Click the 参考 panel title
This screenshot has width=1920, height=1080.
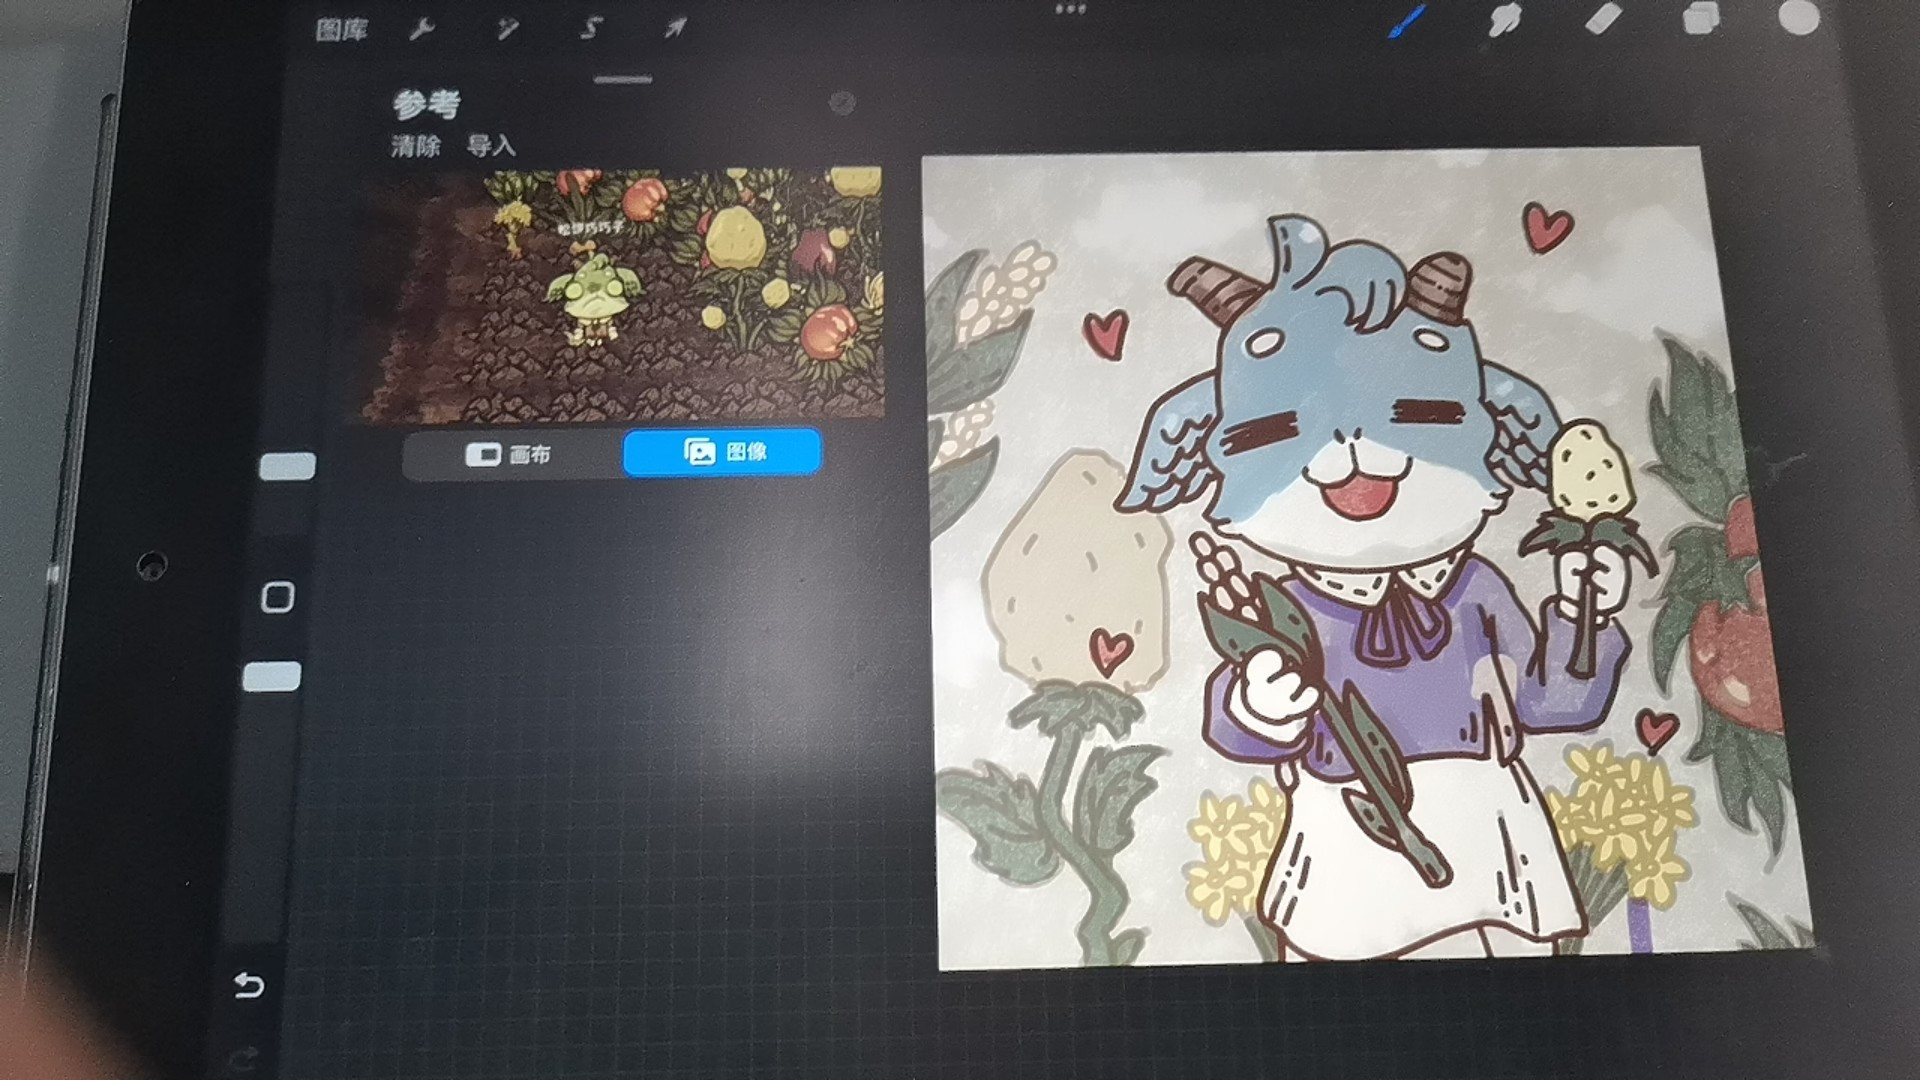pos(427,104)
